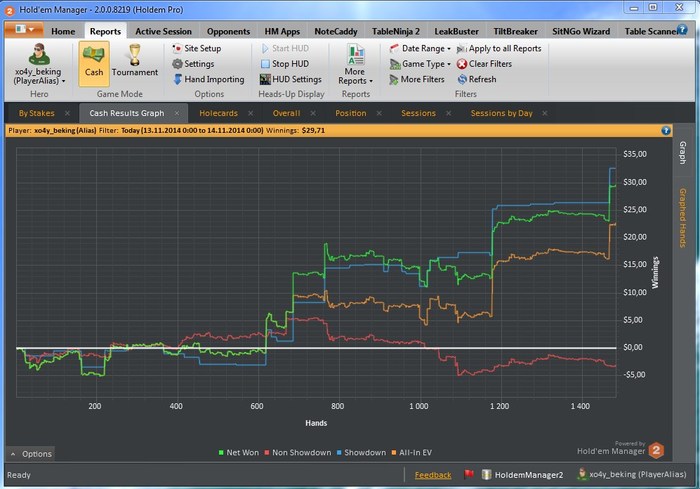Click the Winnings: $29,71 text
Image resolution: width=700 pixels, height=489 pixels.
pyautogui.click(x=295, y=130)
